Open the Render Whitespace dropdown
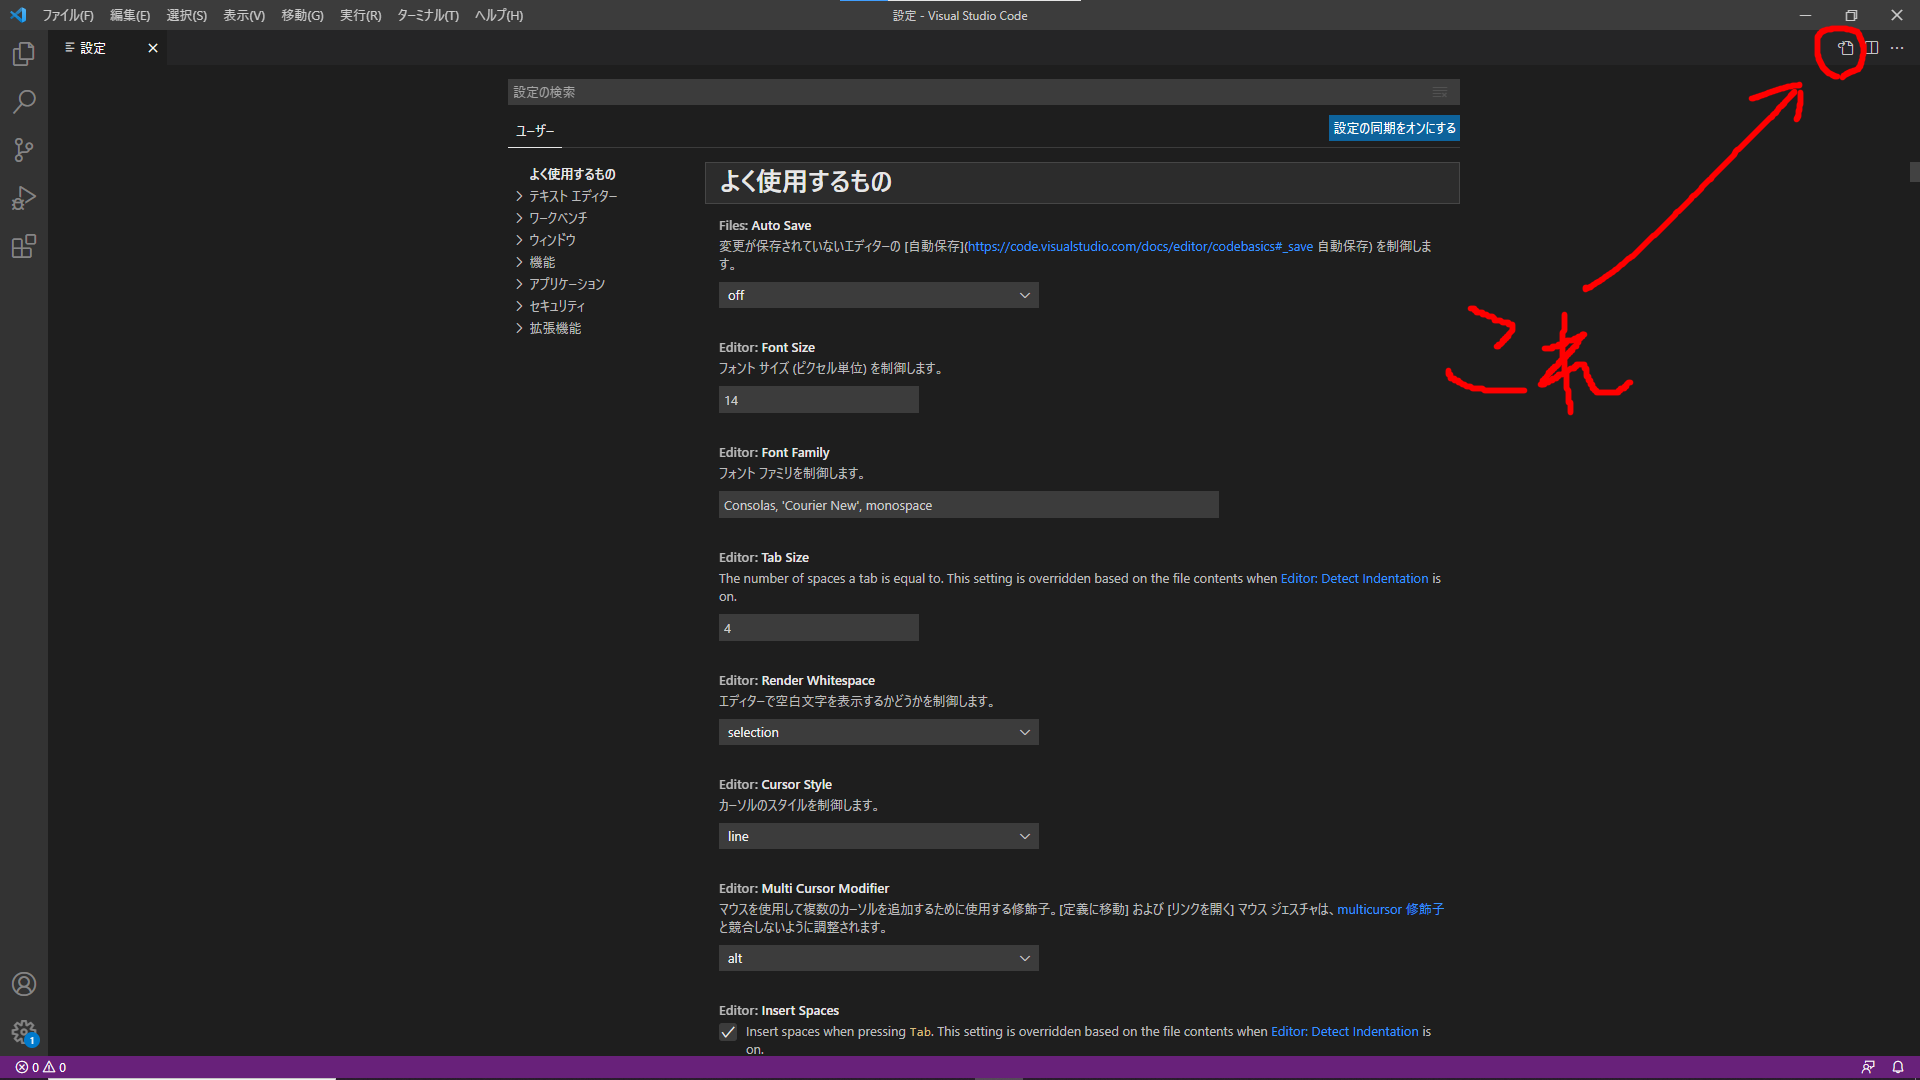 tap(878, 732)
